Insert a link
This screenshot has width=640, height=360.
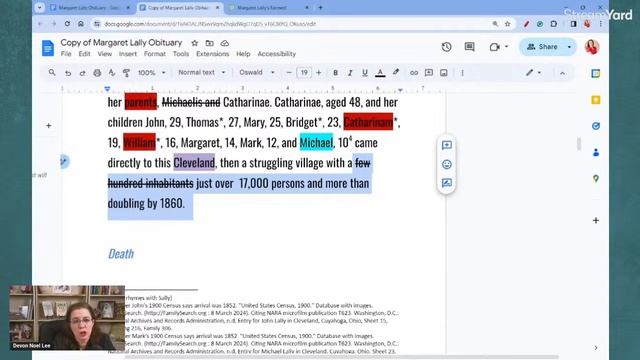[x=414, y=73]
